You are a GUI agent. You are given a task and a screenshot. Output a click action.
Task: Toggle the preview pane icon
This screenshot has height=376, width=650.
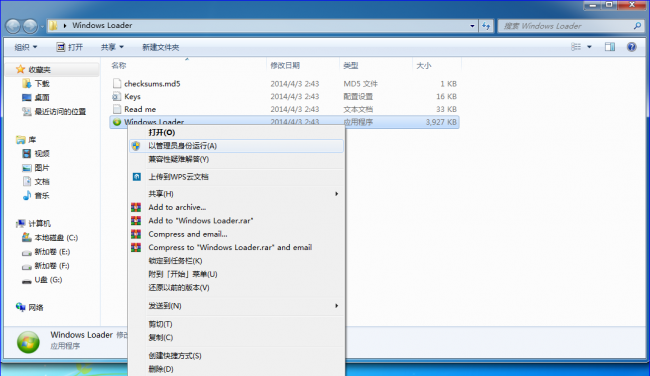610,47
